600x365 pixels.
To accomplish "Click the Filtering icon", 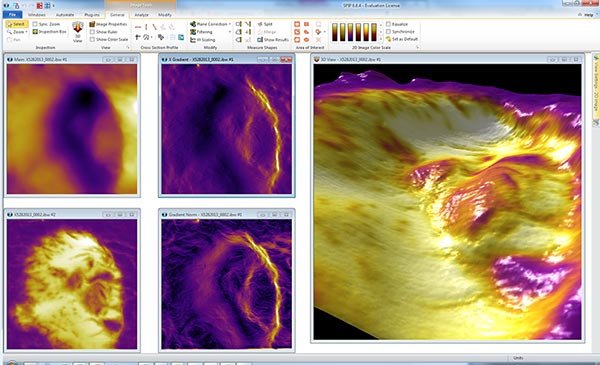I will coord(193,32).
